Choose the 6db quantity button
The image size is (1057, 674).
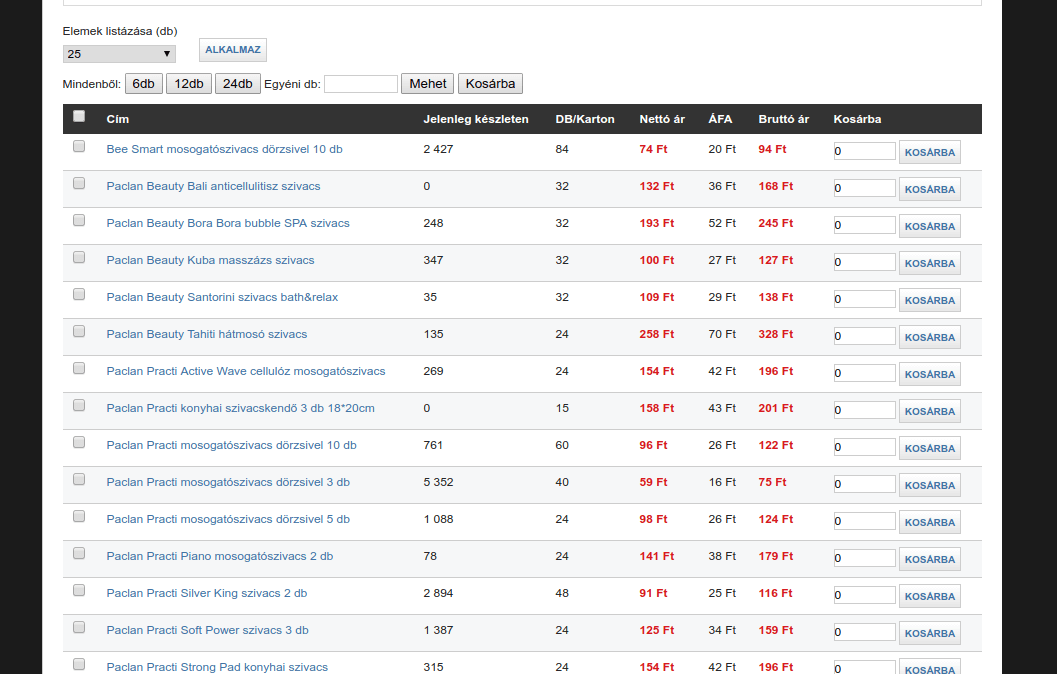point(144,84)
